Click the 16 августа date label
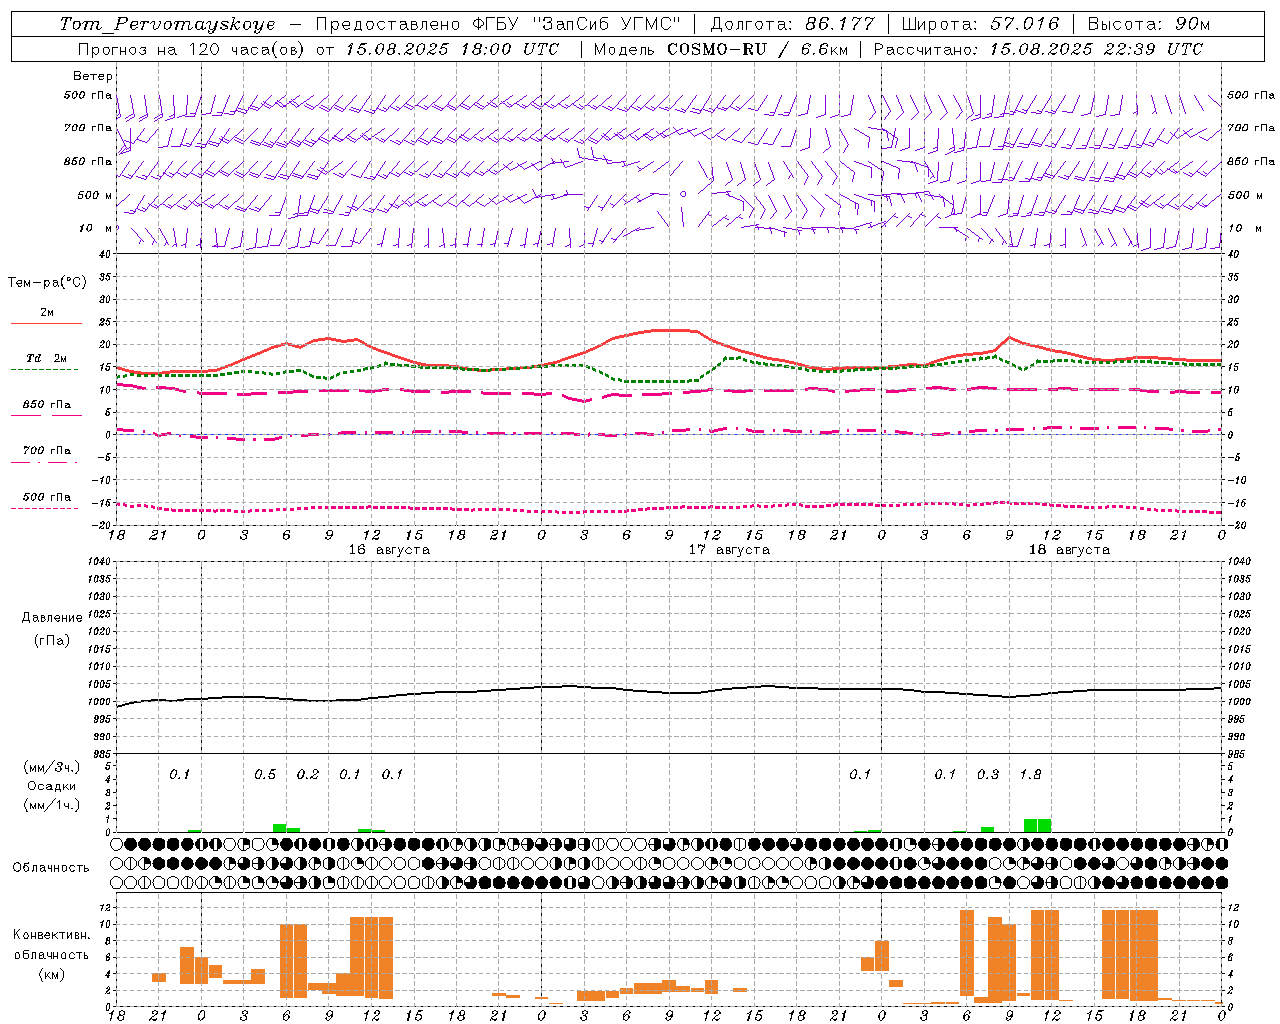The image size is (1280, 1024). tap(389, 550)
